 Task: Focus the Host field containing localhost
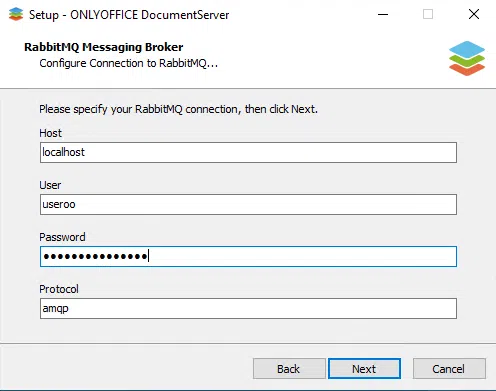[248, 153]
